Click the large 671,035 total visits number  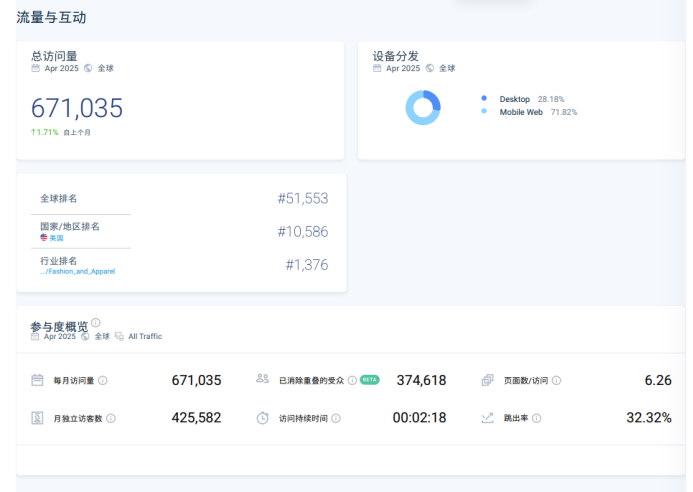click(x=77, y=108)
